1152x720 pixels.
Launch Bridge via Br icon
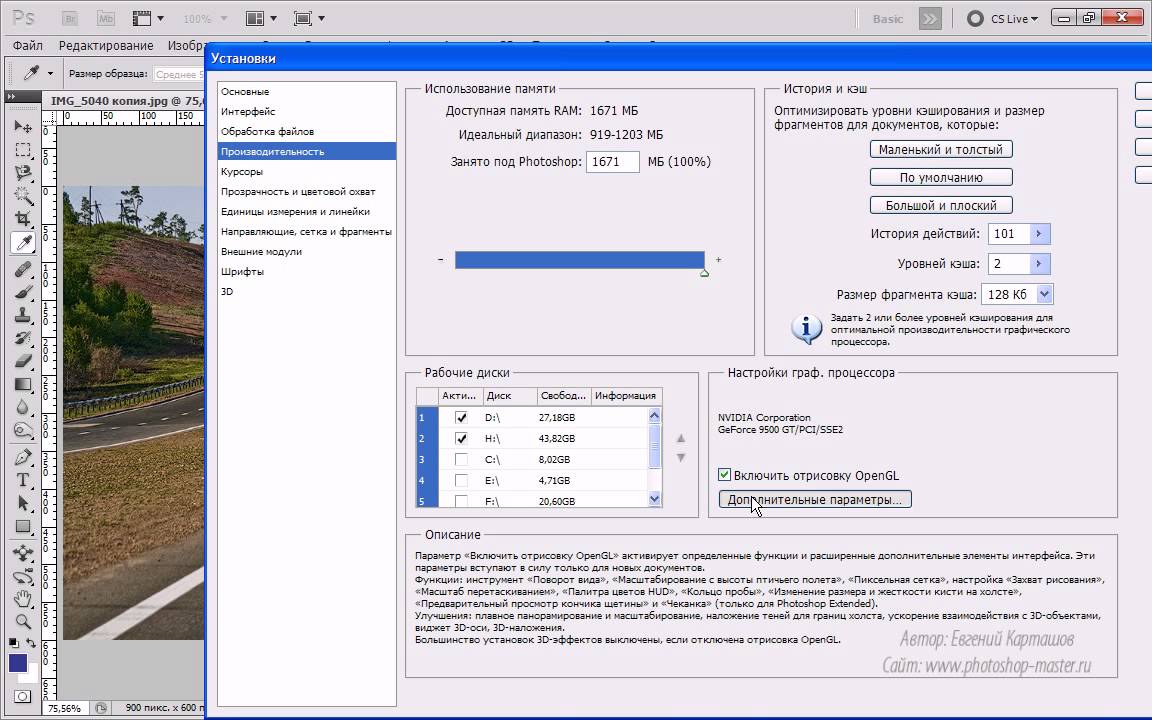[x=71, y=18]
